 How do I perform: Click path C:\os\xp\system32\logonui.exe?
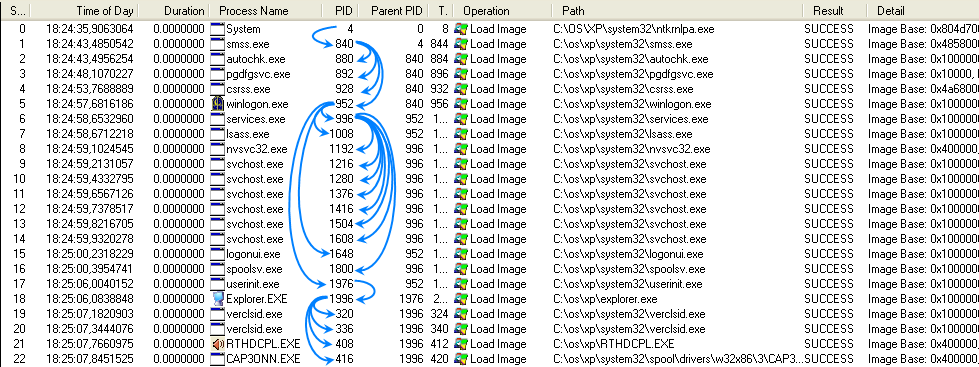click(x=628, y=254)
